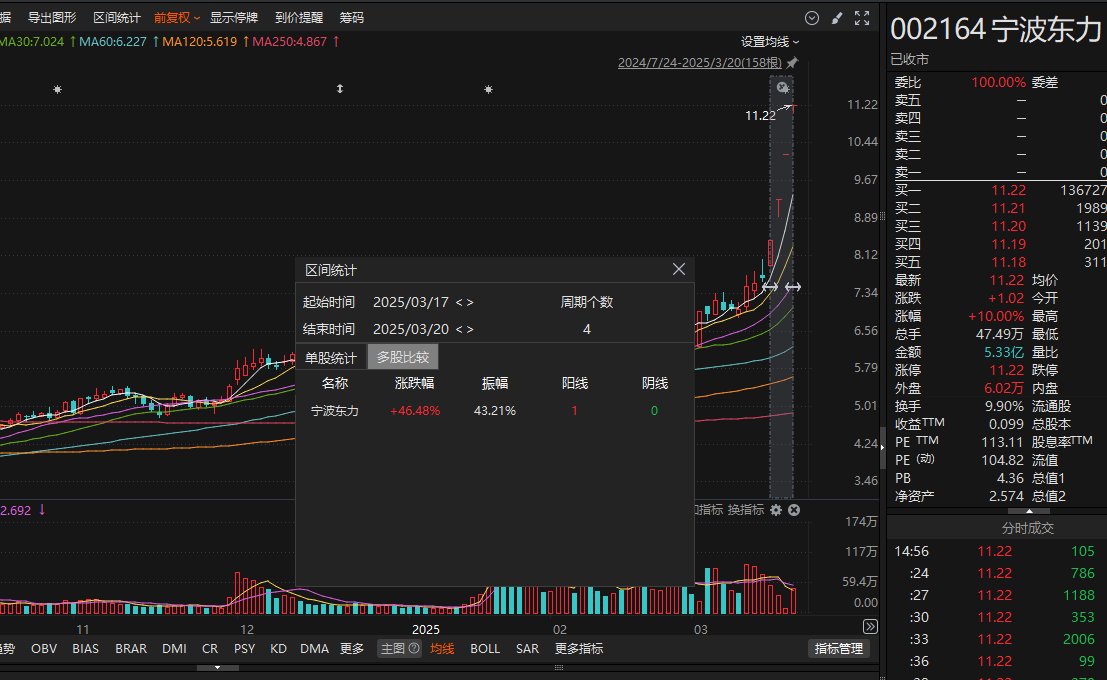Switch to the 多股比较 tab
The width and height of the screenshot is (1107, 680).
click(x=402, y=357)
